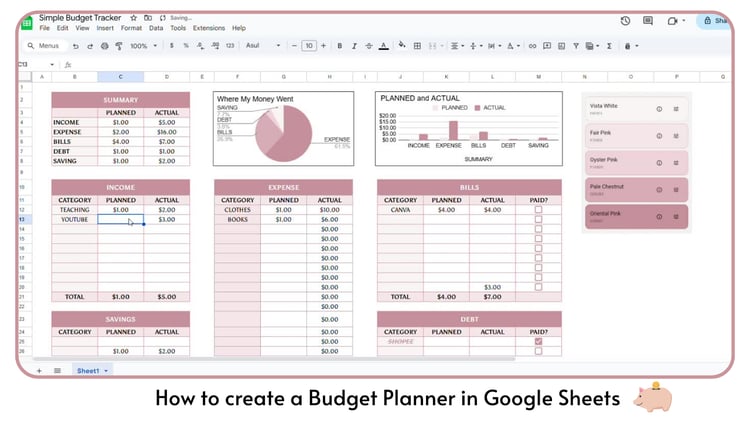Viewport: 750px width, 421px height.
Task: Decrease font size with minus button
Action: [294, 46]
